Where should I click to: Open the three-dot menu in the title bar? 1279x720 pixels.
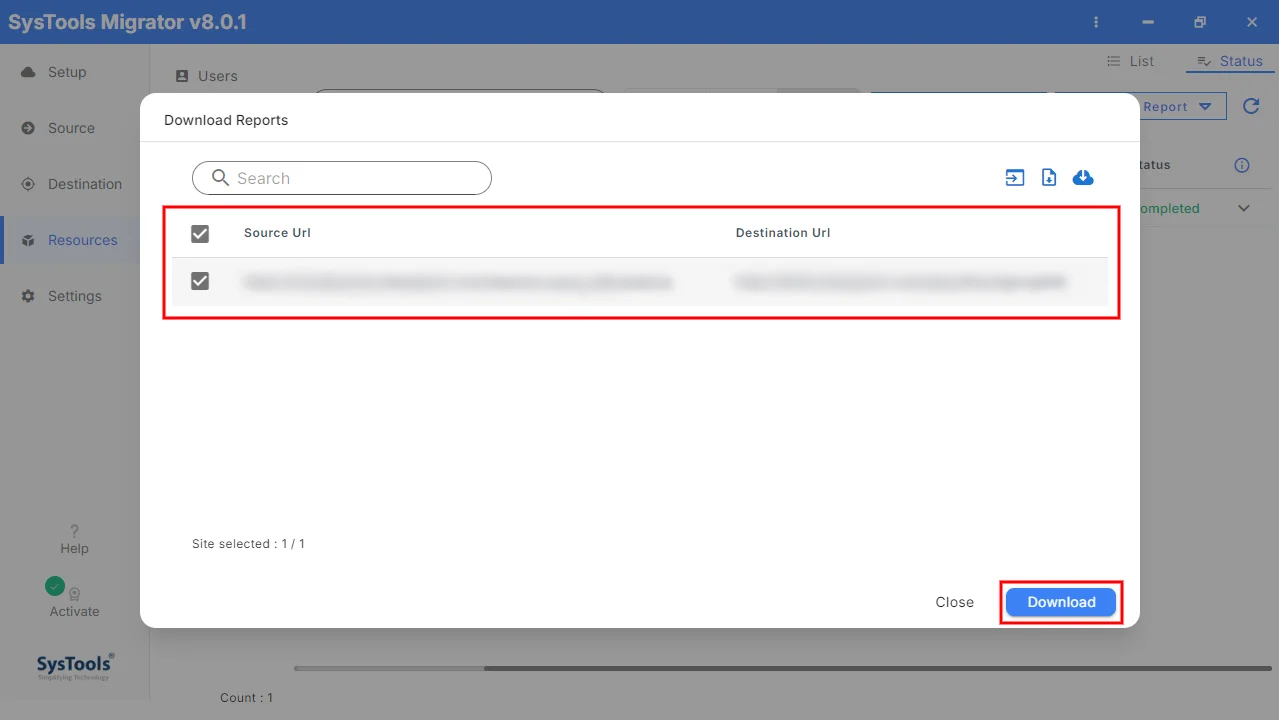pyautogui.click(x=1097, y=22)
